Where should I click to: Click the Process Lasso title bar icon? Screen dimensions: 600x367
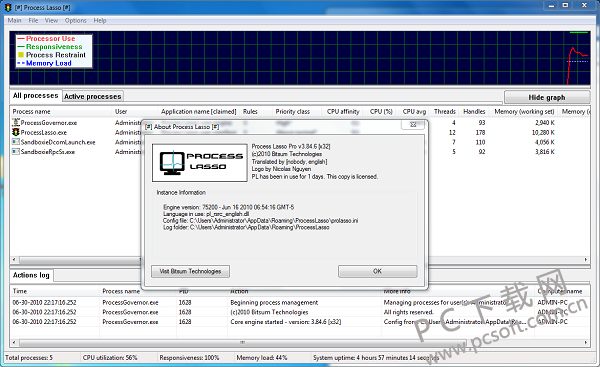[8, 7]
